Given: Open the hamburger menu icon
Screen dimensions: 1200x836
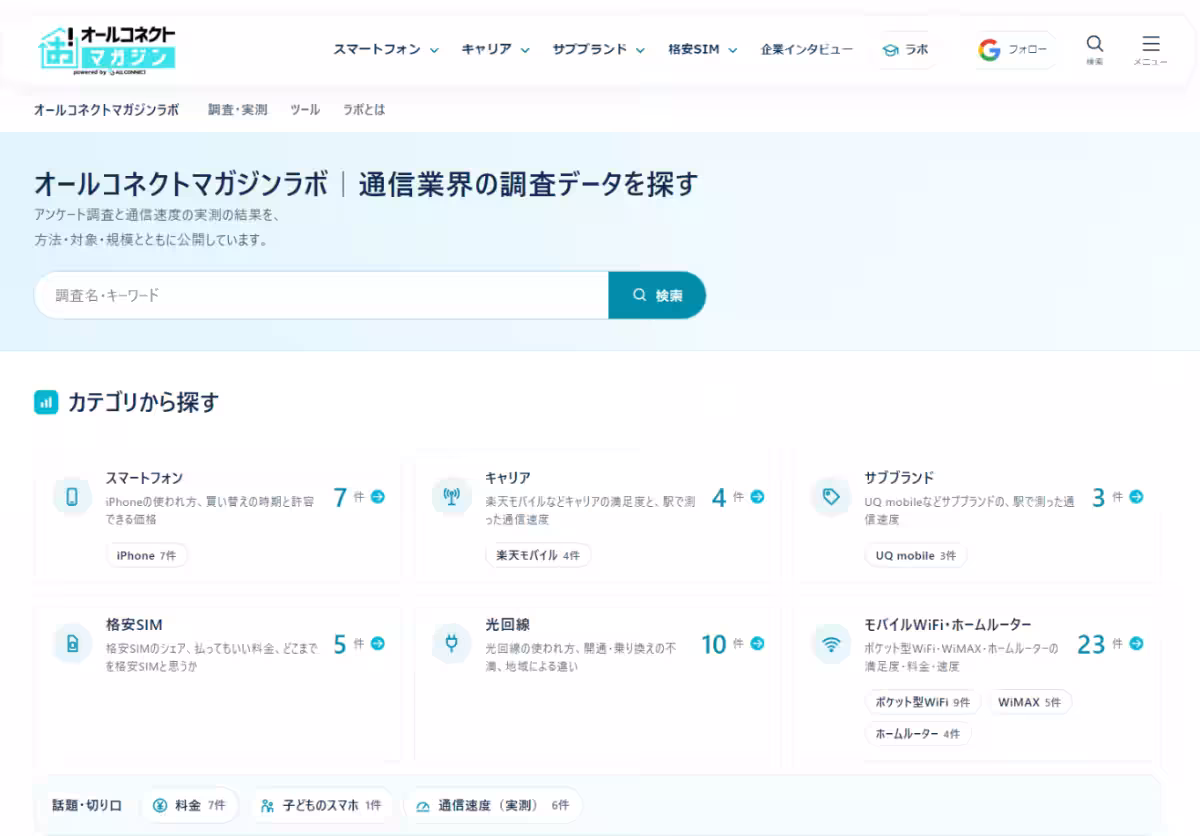Looking at the screenshot, I should (1151, 43).
